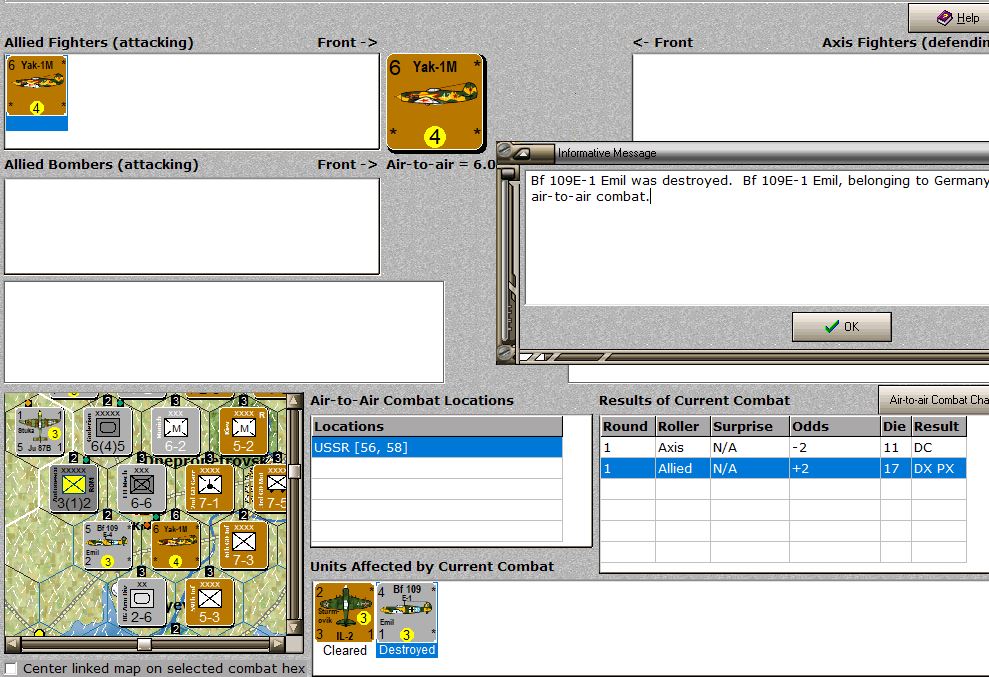The image size is (989, 677).
Task: Click die value 17 in results table
Action: click(895, 468)
